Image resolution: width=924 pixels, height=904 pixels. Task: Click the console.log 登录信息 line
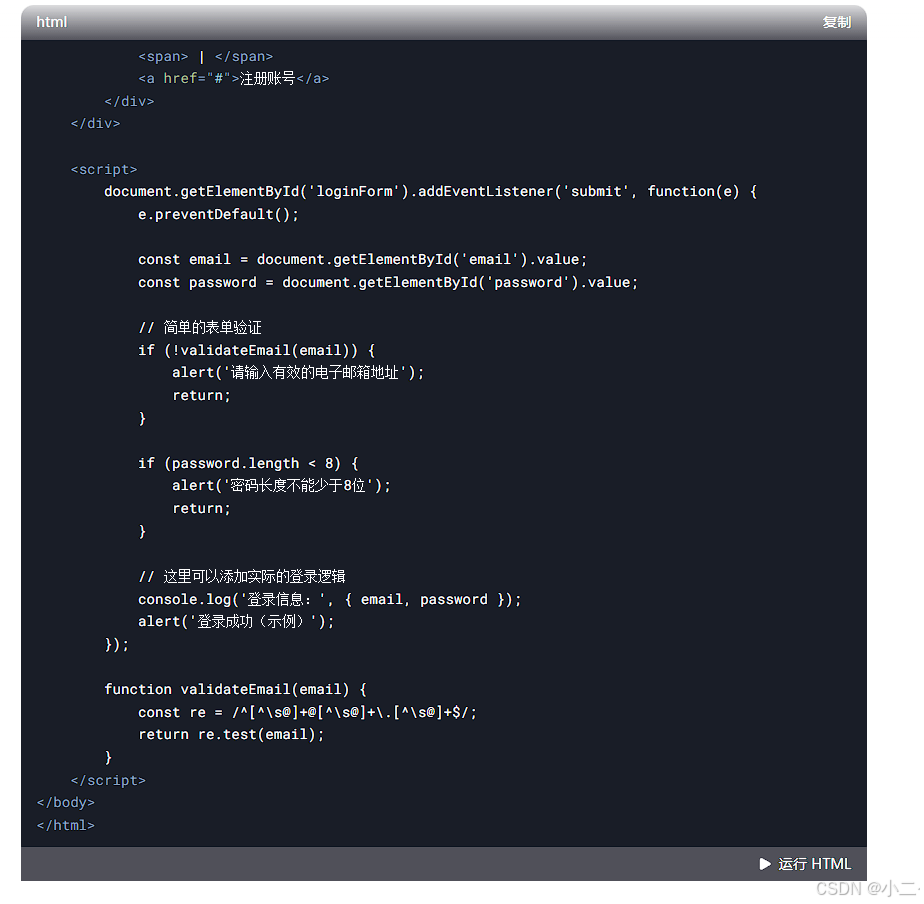tap(329, 599)
